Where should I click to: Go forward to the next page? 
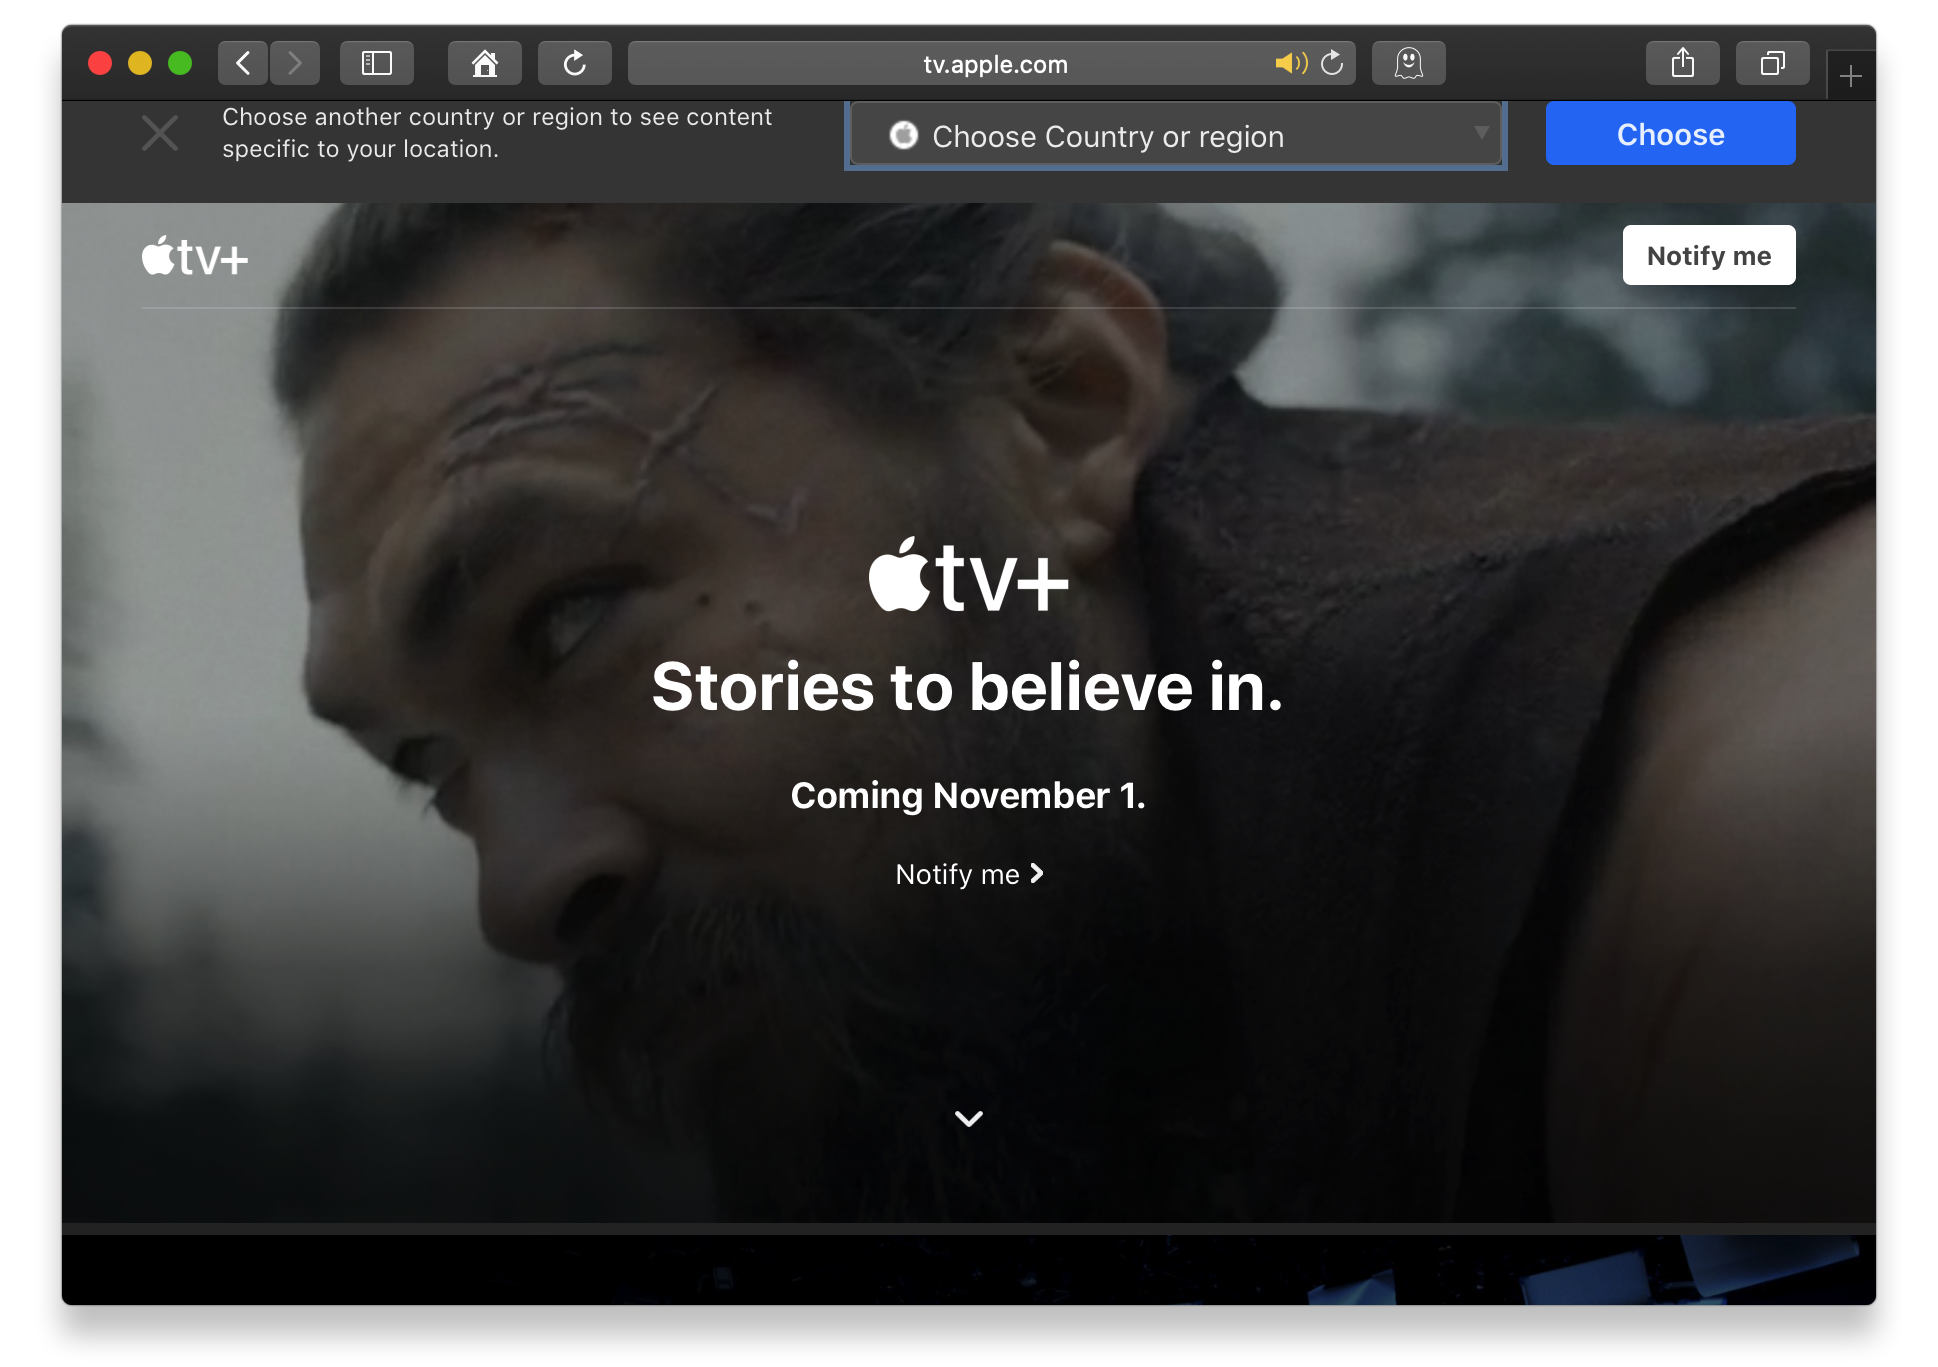(x=295, y=64)
